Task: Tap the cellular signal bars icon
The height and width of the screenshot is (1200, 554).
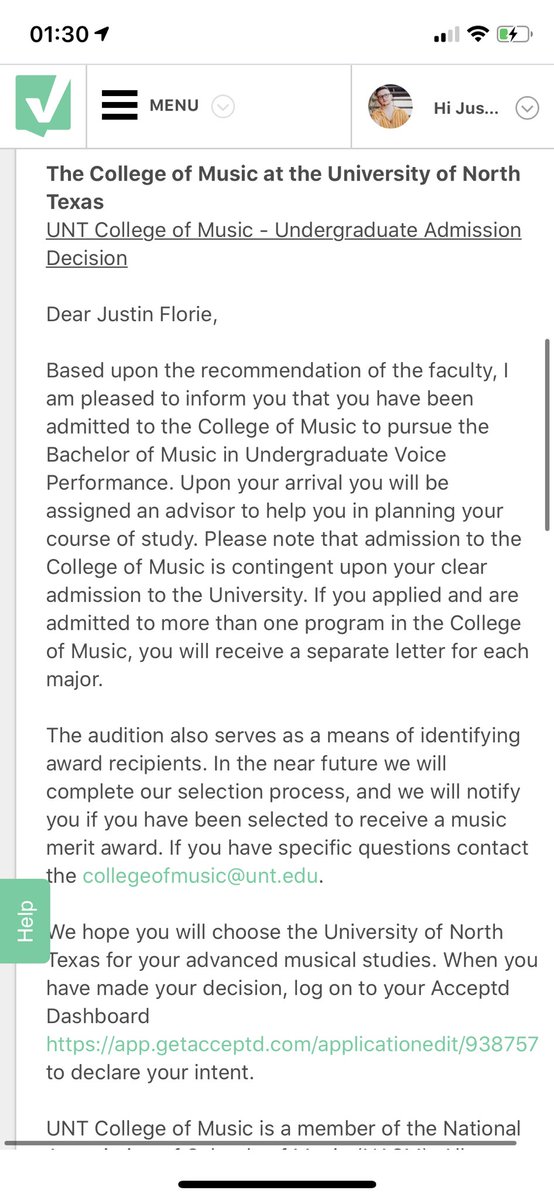Action: coord(446,36)
